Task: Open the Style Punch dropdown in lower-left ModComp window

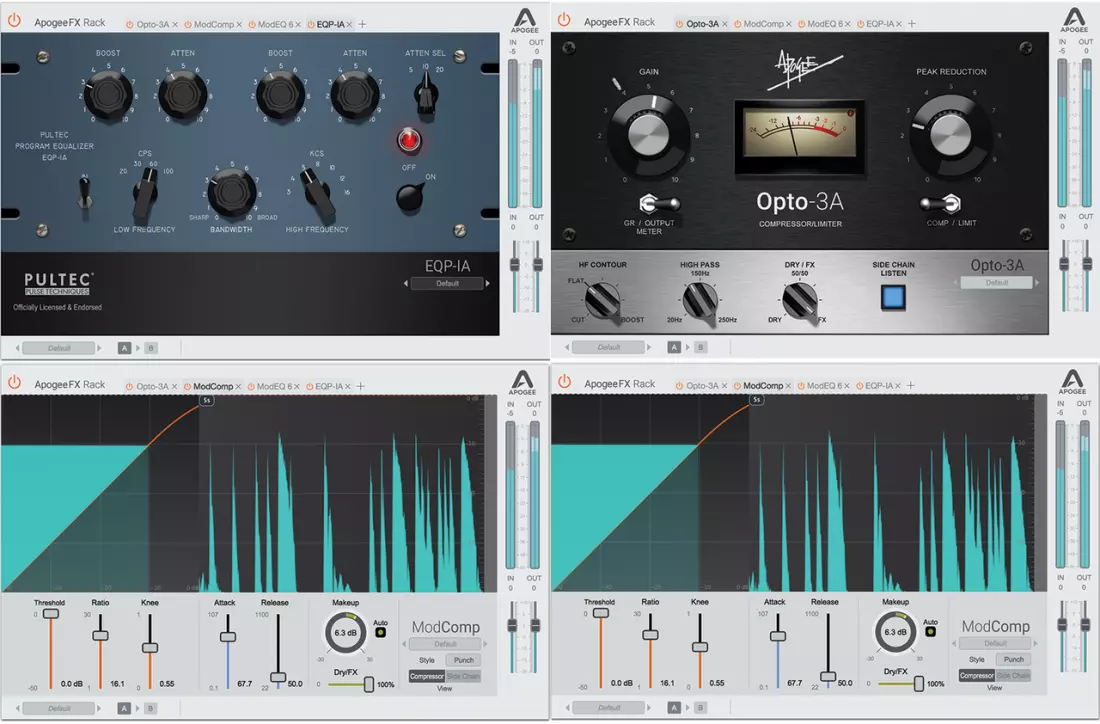Action: [463, 660]
